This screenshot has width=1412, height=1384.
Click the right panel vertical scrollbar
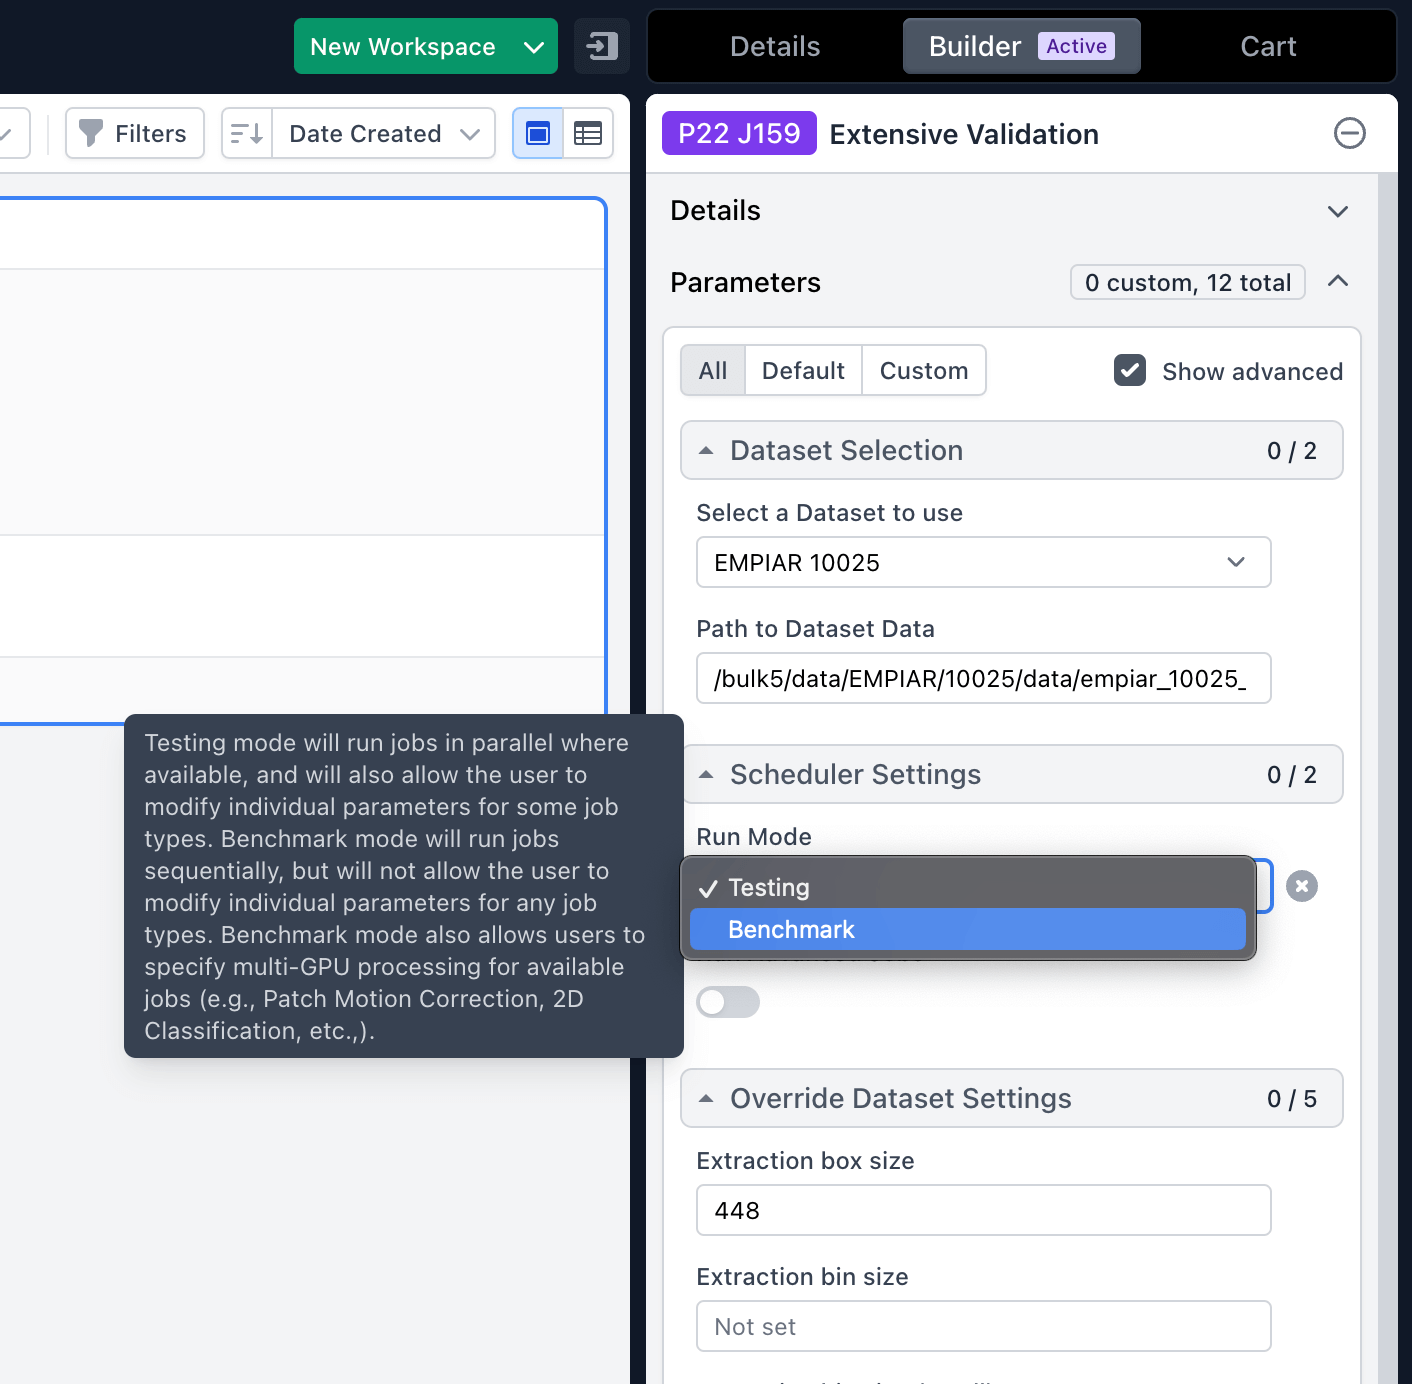(x=1387, y=779)
